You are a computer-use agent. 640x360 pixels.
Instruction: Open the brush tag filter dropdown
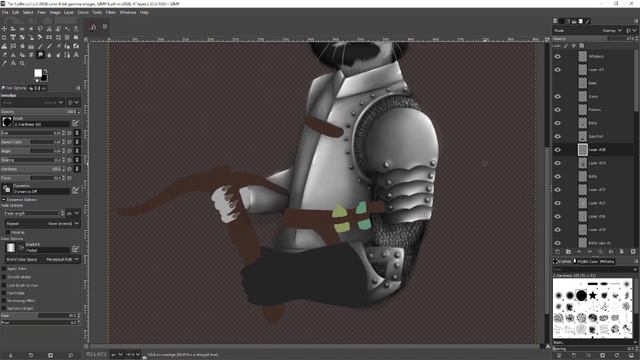[x=635, y=269]
